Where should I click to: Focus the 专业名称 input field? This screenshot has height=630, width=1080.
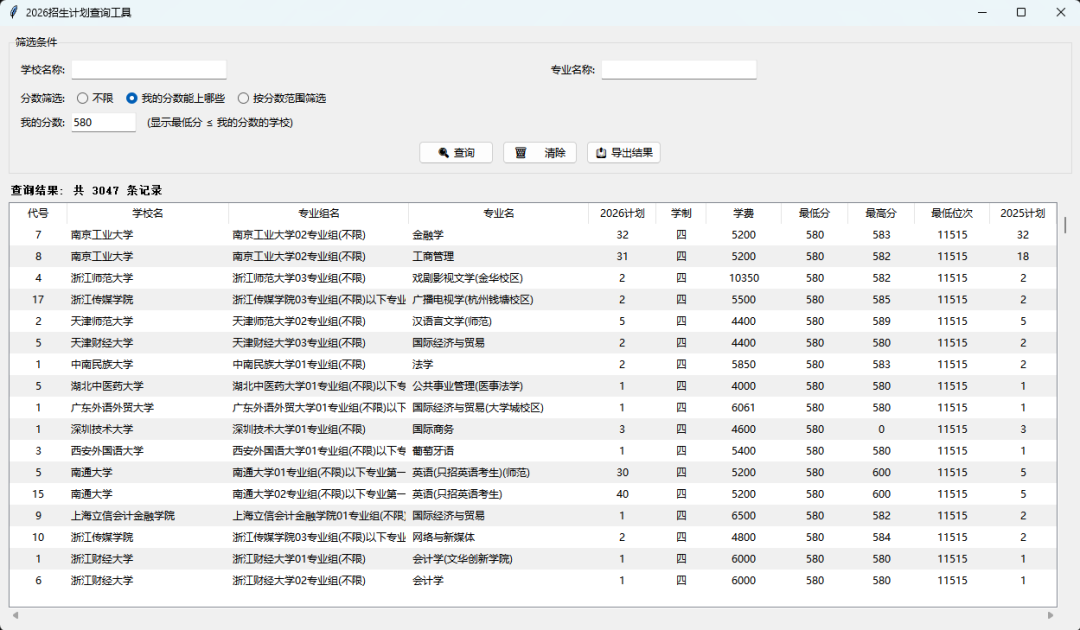point(678,70)
